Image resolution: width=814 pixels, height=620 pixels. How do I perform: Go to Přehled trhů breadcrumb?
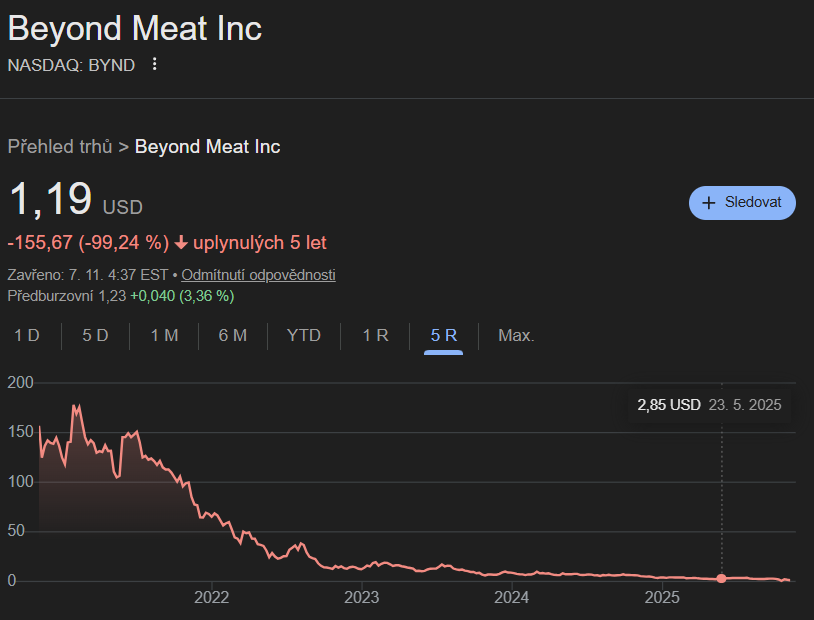click(x=60, y=147)
